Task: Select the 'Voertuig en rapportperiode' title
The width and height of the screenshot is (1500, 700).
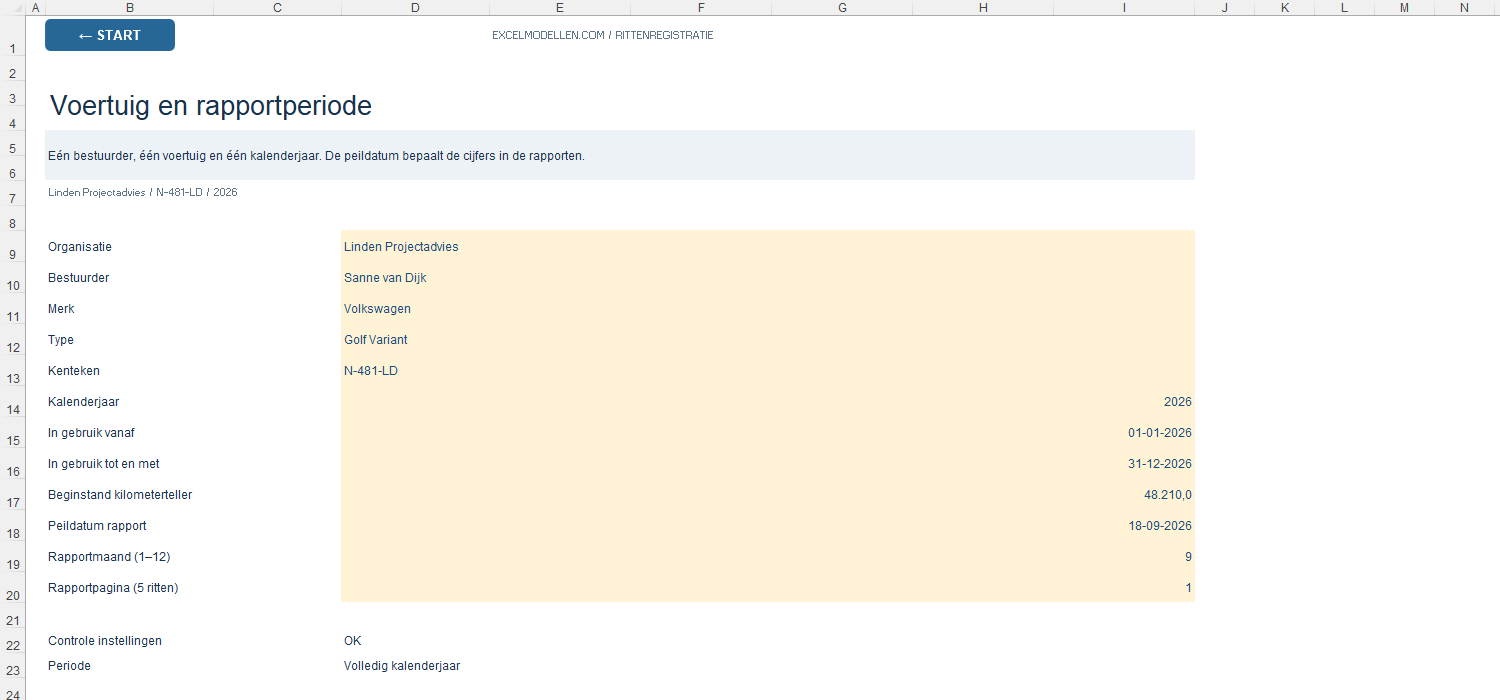Action: 211,106
